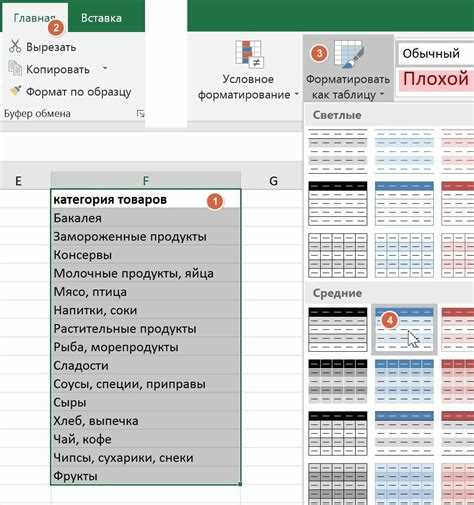Click the Фрукты cell
The height and width of the screenshot is (505, 474).
pyautogui.click(x=146, y=476)
